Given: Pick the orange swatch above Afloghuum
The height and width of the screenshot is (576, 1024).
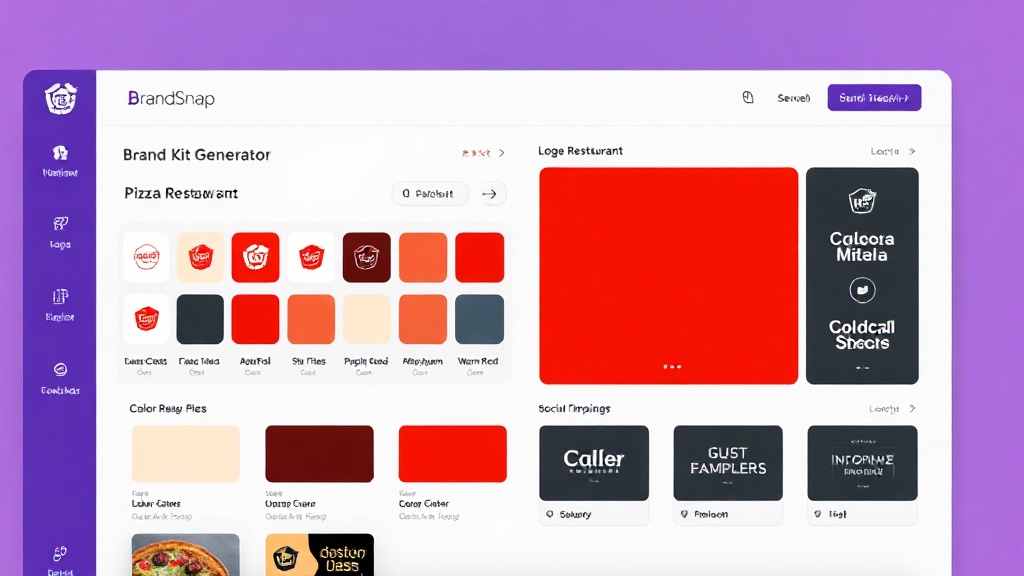Looking at the screenshot, I should click(x=423, y=319).
